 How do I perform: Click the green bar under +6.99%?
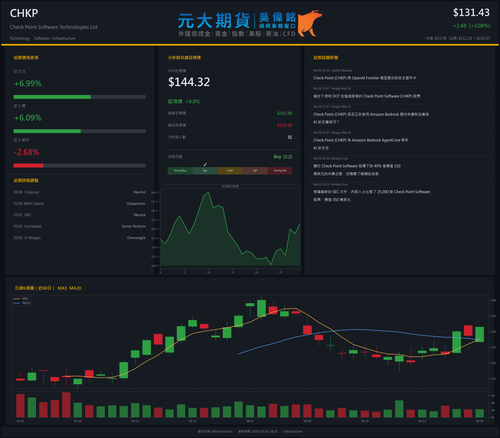(x=52, y=97)
